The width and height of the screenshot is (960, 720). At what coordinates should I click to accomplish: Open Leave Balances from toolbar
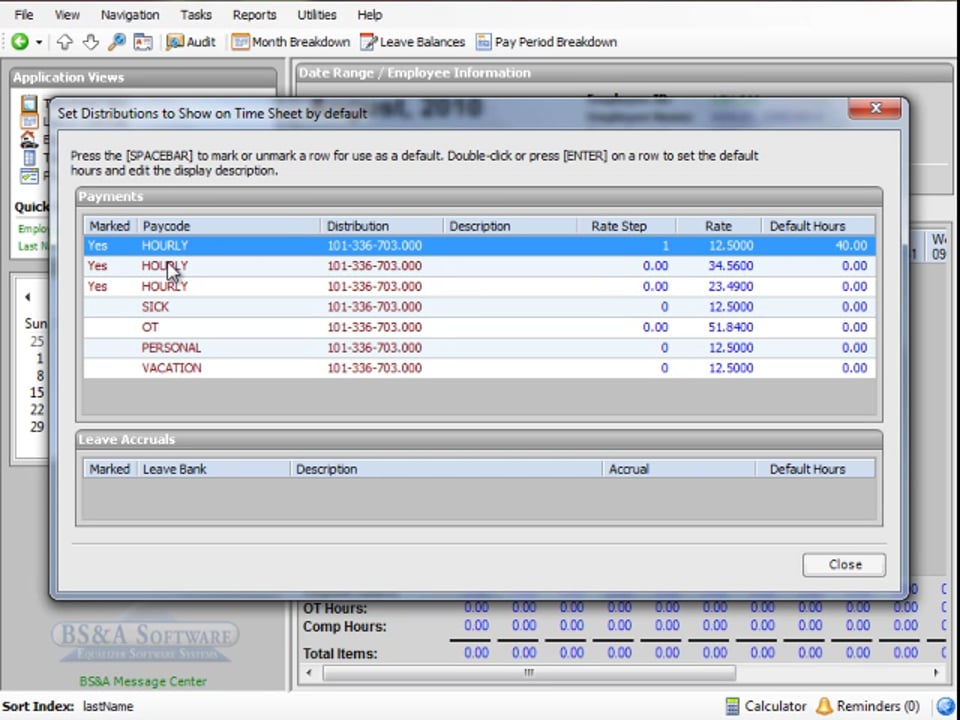(x=413, y=42)
